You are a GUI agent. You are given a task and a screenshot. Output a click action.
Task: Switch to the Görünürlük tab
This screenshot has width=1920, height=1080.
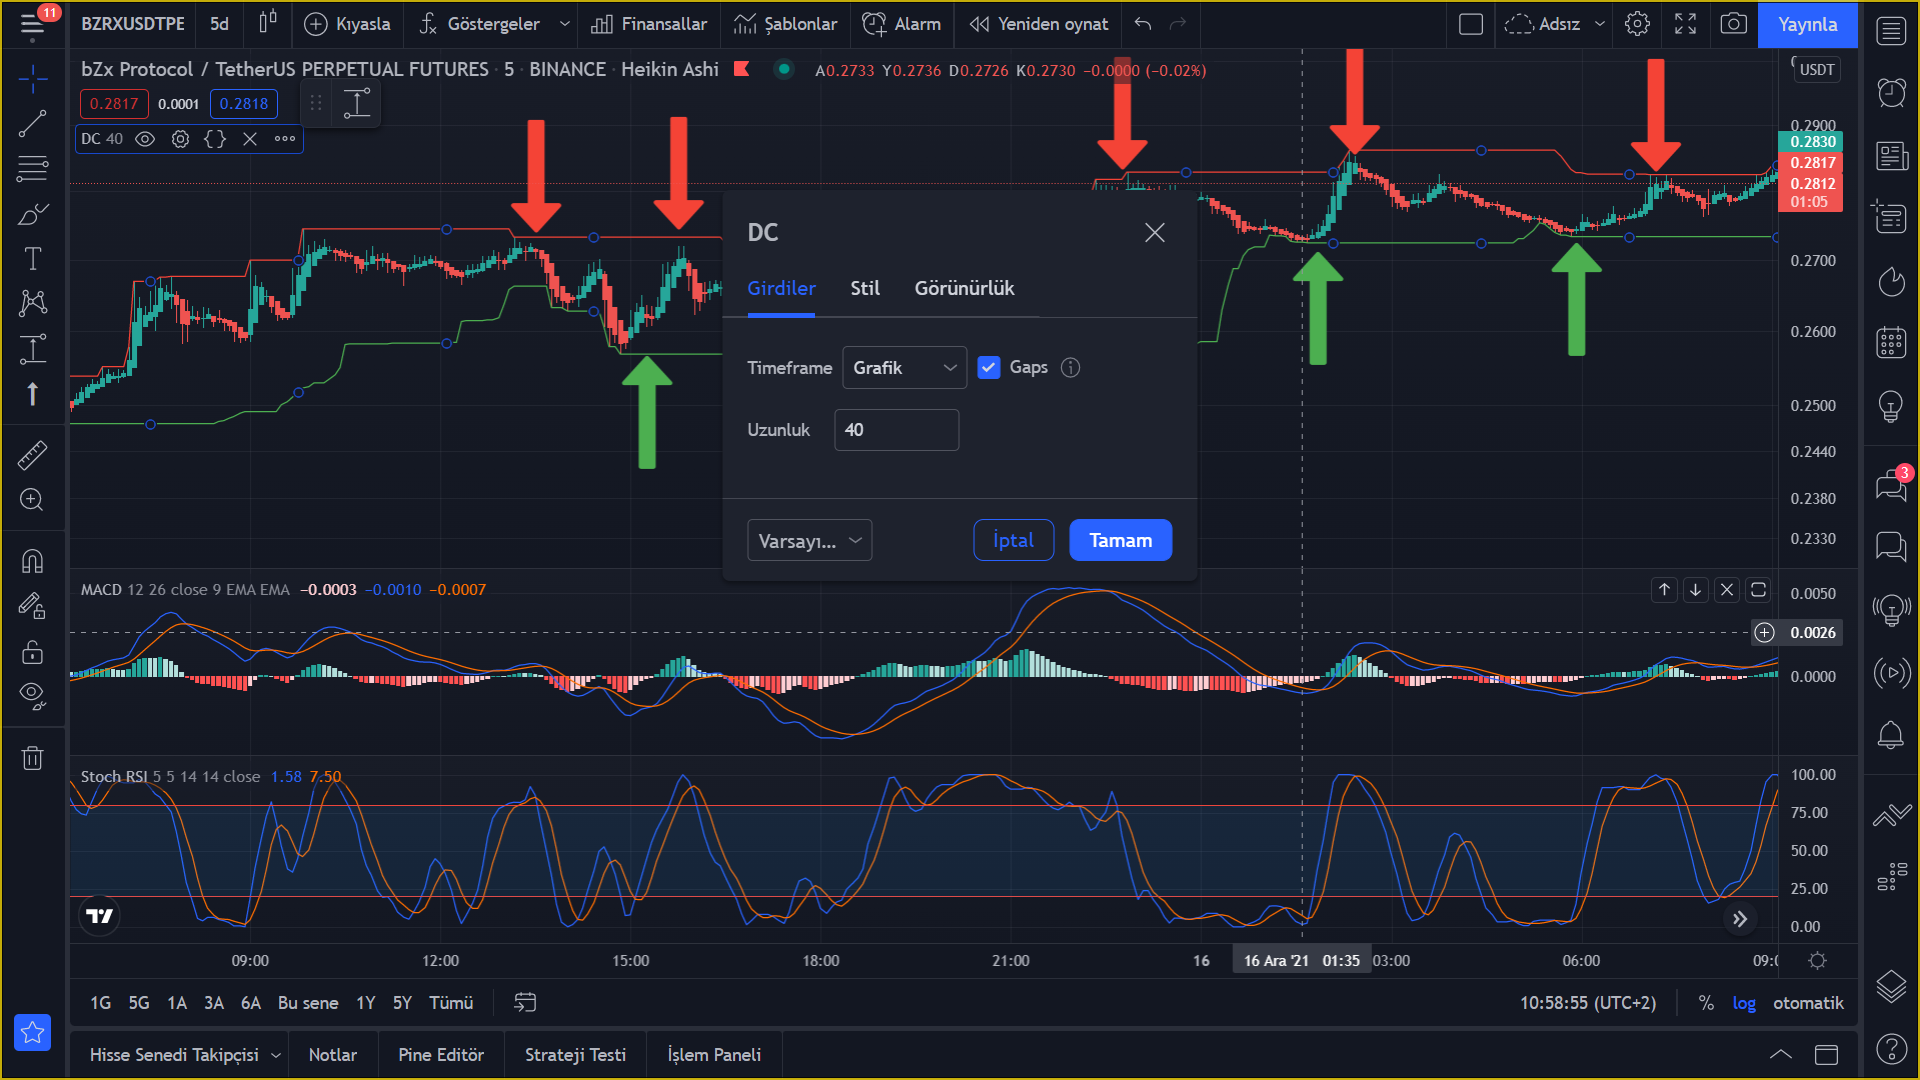click(x=964, y=288)
